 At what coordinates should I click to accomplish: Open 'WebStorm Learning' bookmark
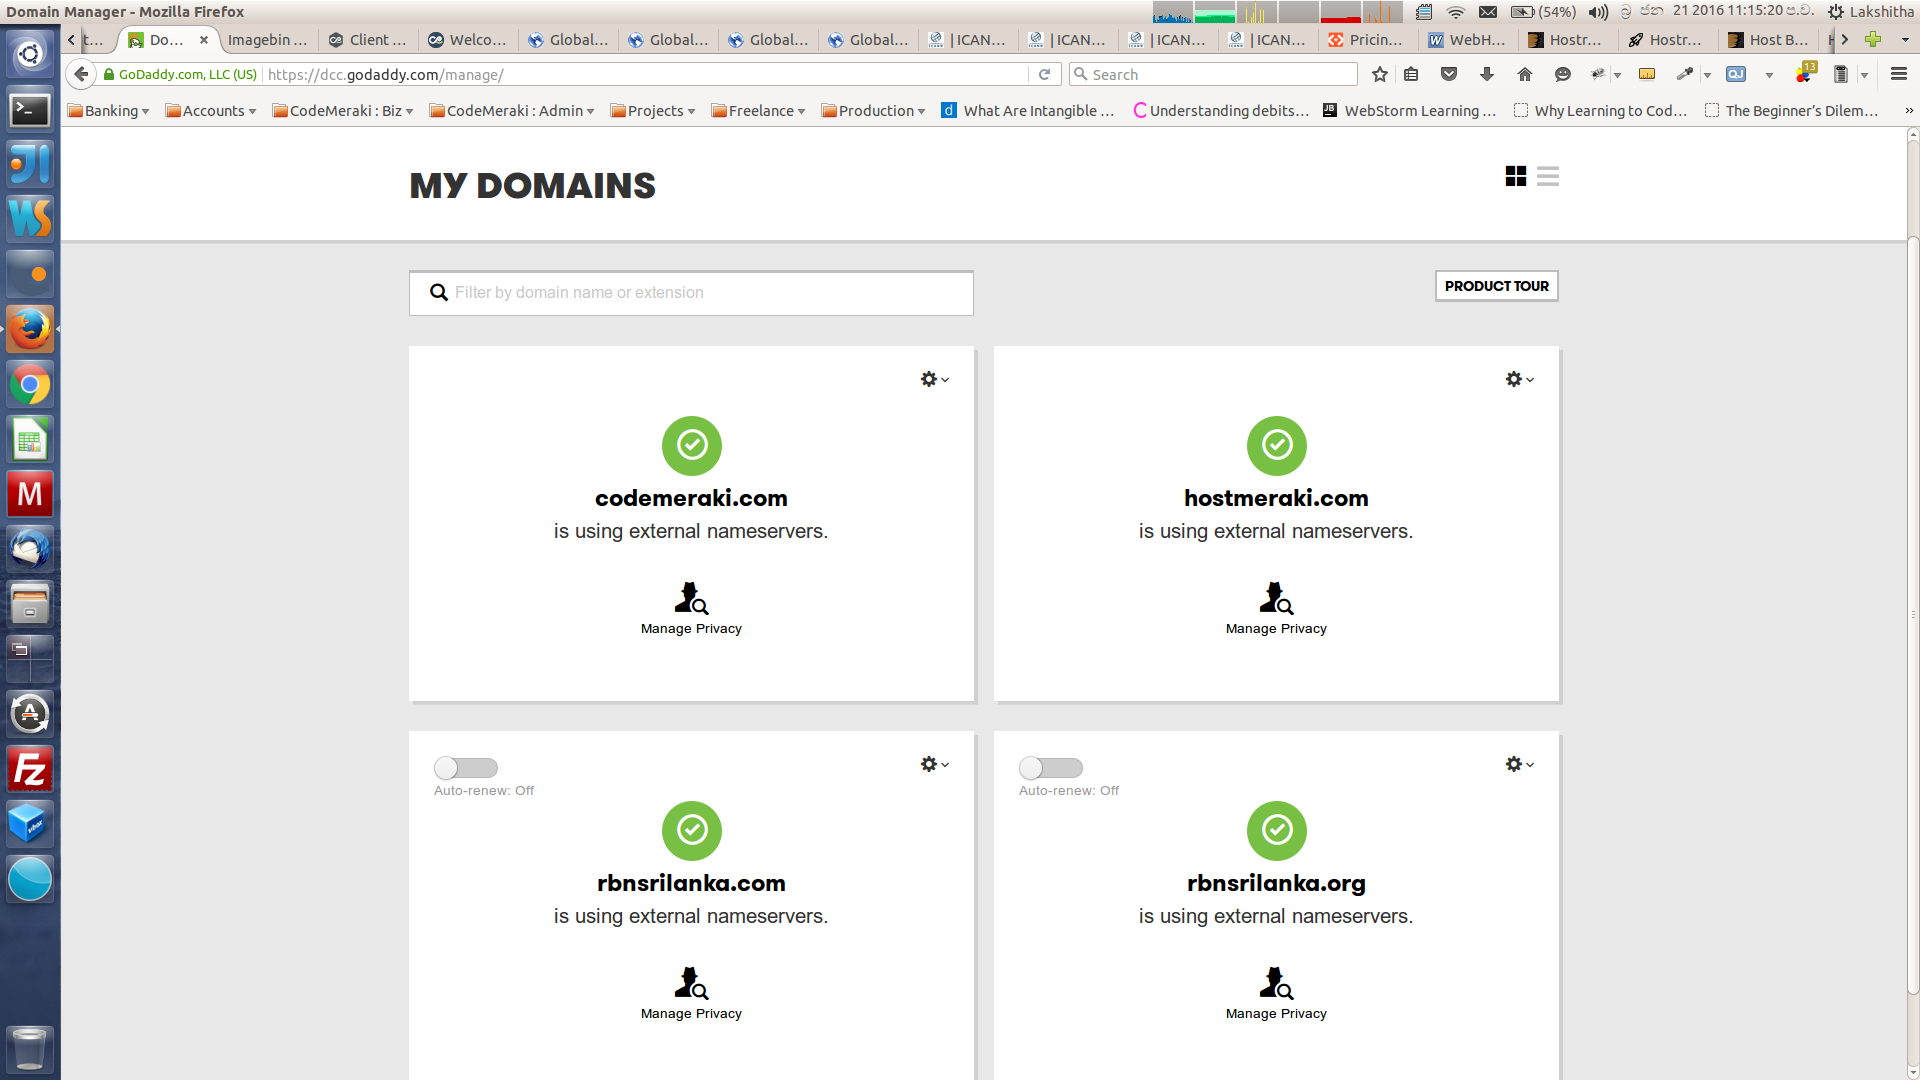1410,111
